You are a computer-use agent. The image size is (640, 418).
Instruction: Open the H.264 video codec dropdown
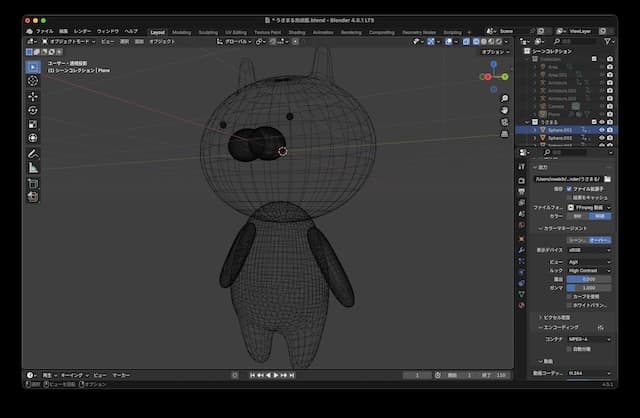point(589,373)
